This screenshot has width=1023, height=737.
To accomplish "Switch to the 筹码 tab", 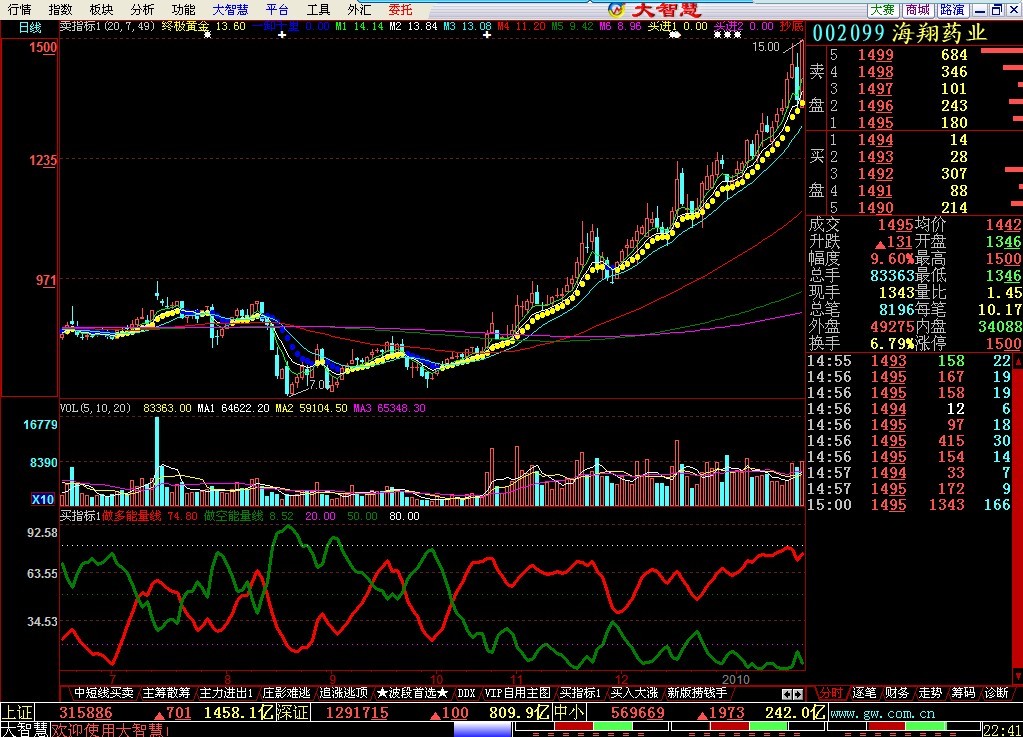I will tap(963, 692).
